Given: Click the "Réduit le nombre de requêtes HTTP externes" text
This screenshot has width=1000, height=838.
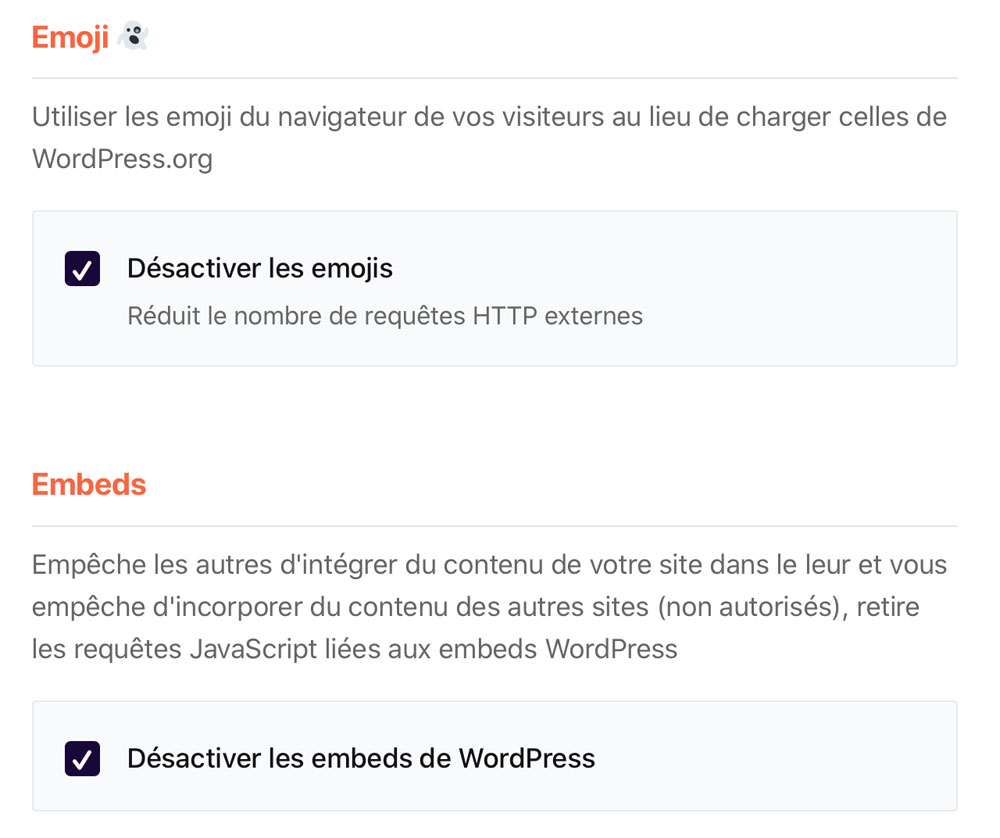Looking at the screenshot, I should (385, 316).
